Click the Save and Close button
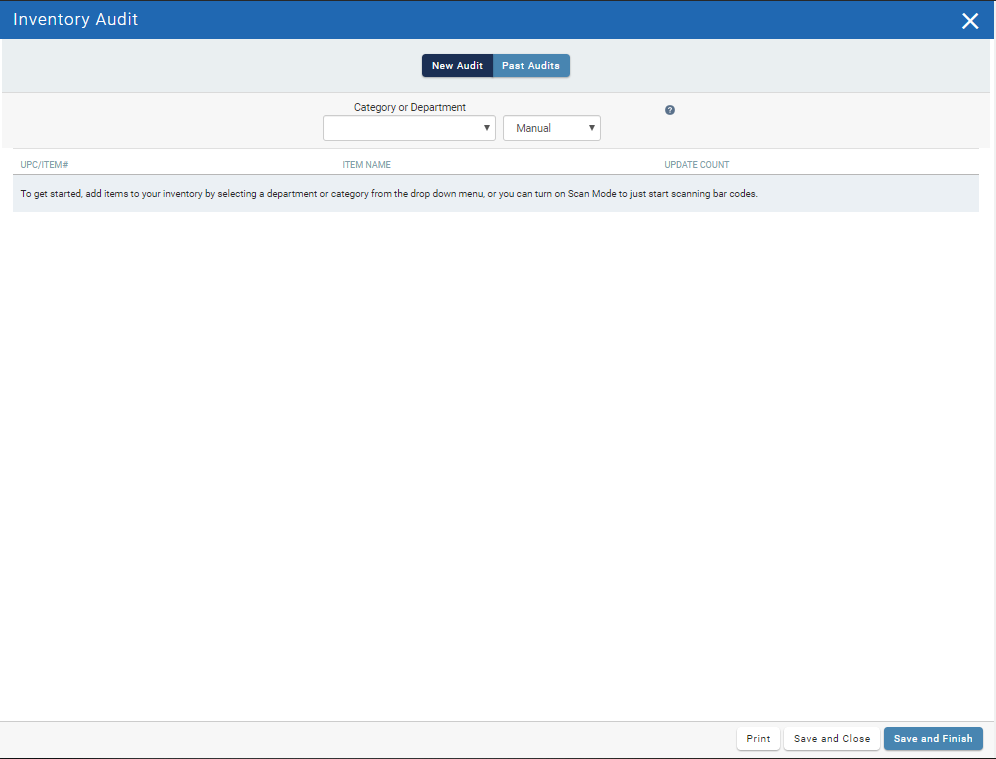This screenshot has width=996, height=759. 832,739
